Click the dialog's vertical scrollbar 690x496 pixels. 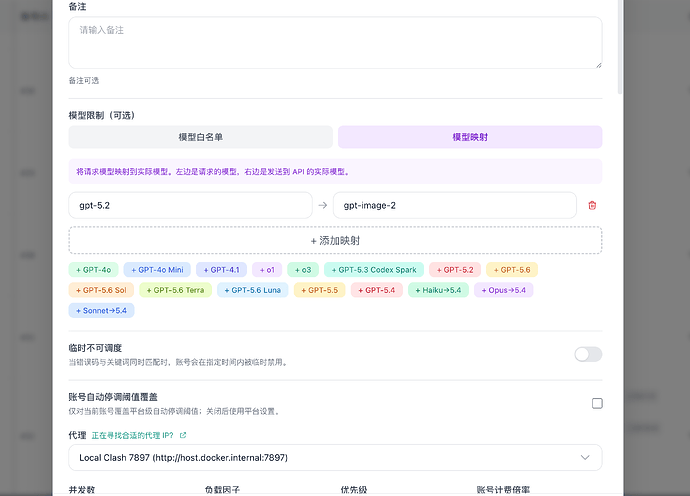pyautogui.click(x=620, y=47)
